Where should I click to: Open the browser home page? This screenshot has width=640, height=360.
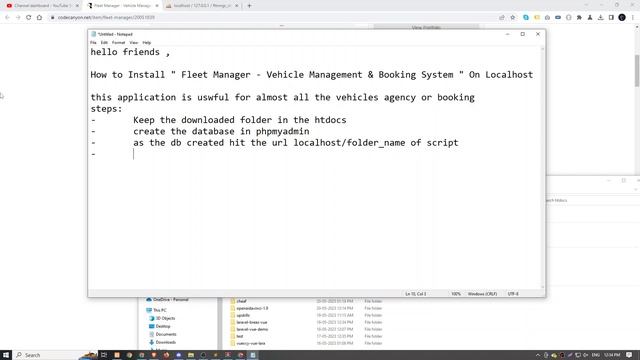coord(39,18)
